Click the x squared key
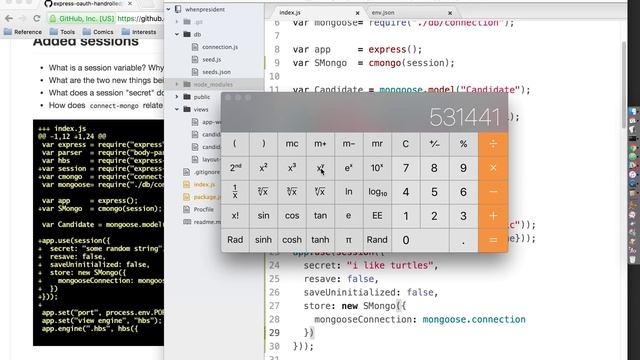The image size is (640, 360). point(263,168)
